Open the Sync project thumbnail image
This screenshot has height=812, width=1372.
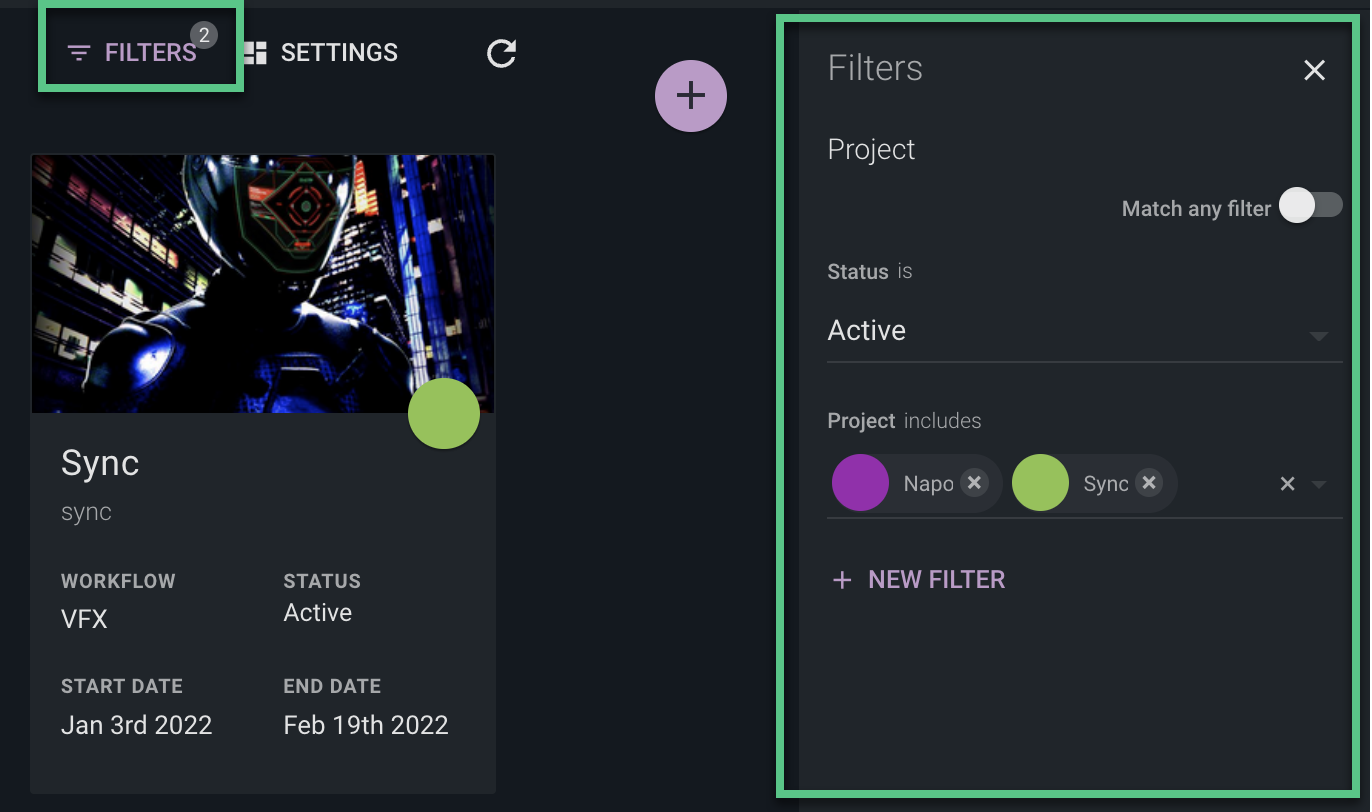(263, 283)
